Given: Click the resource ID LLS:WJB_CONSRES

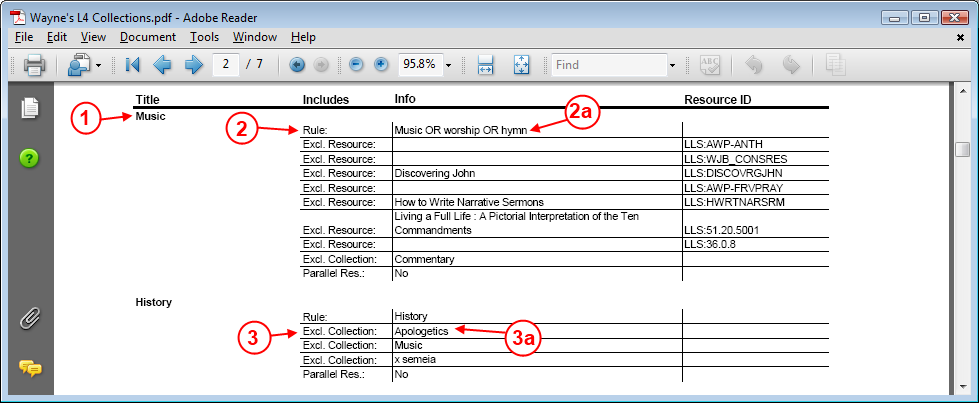Looking at the screenshot, I should [736, 159].
